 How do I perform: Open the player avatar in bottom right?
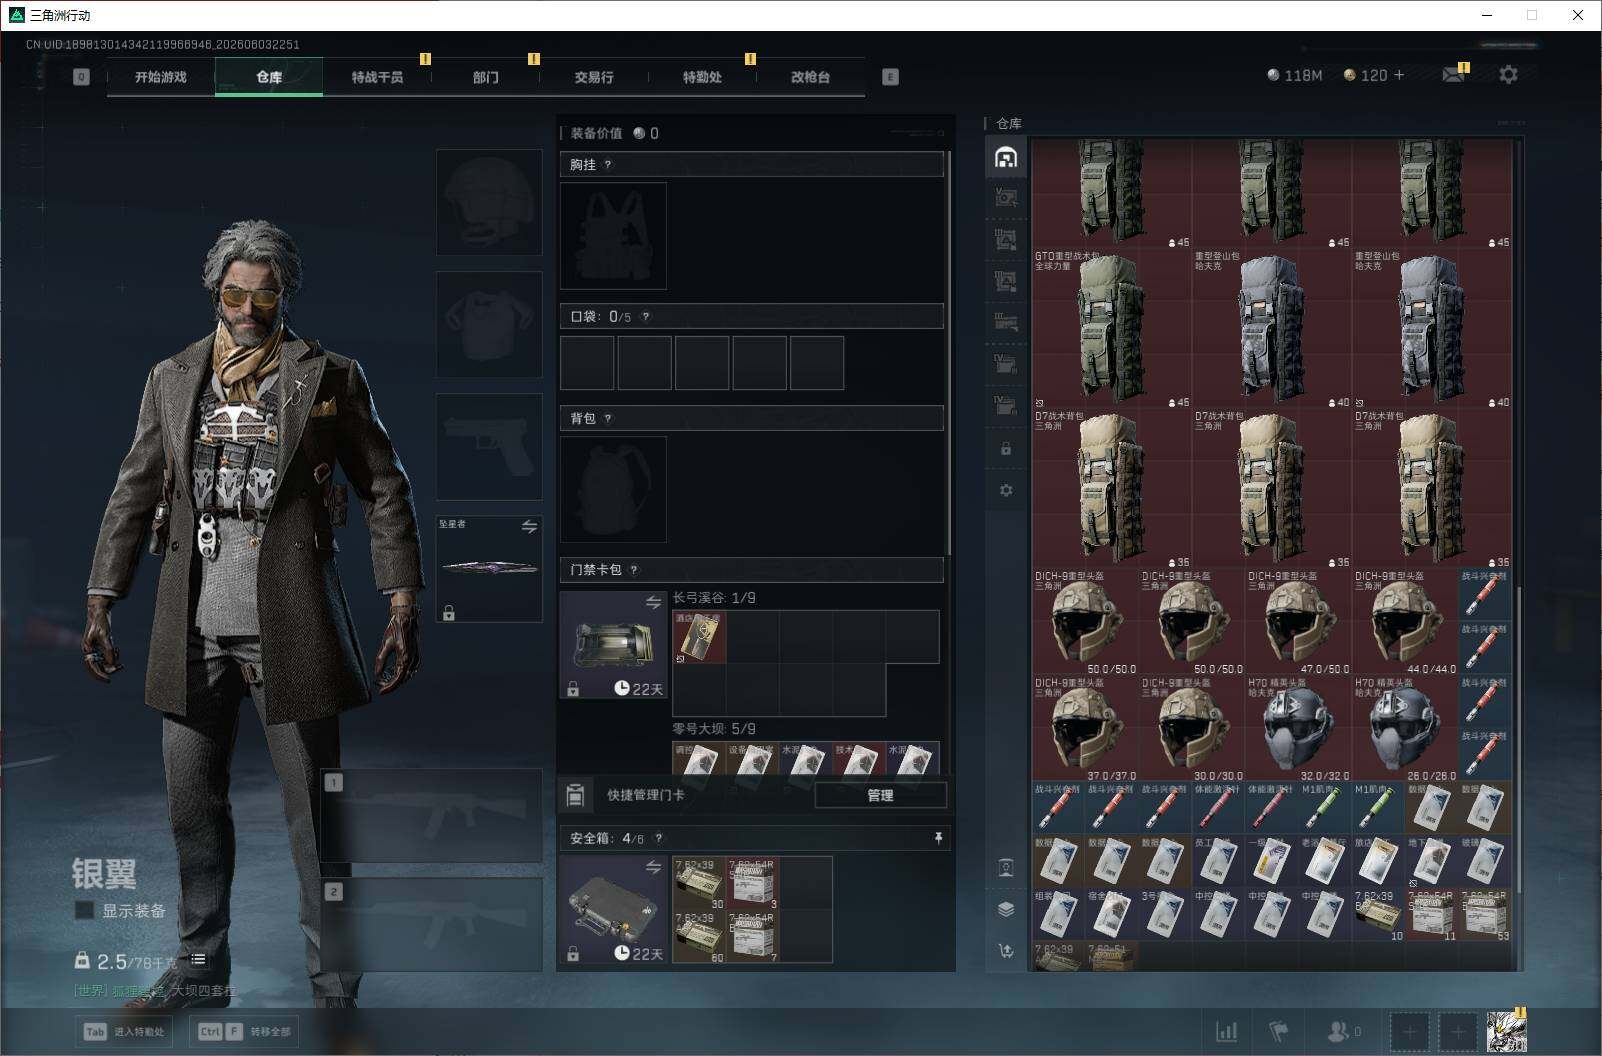coord(1506,1031)
